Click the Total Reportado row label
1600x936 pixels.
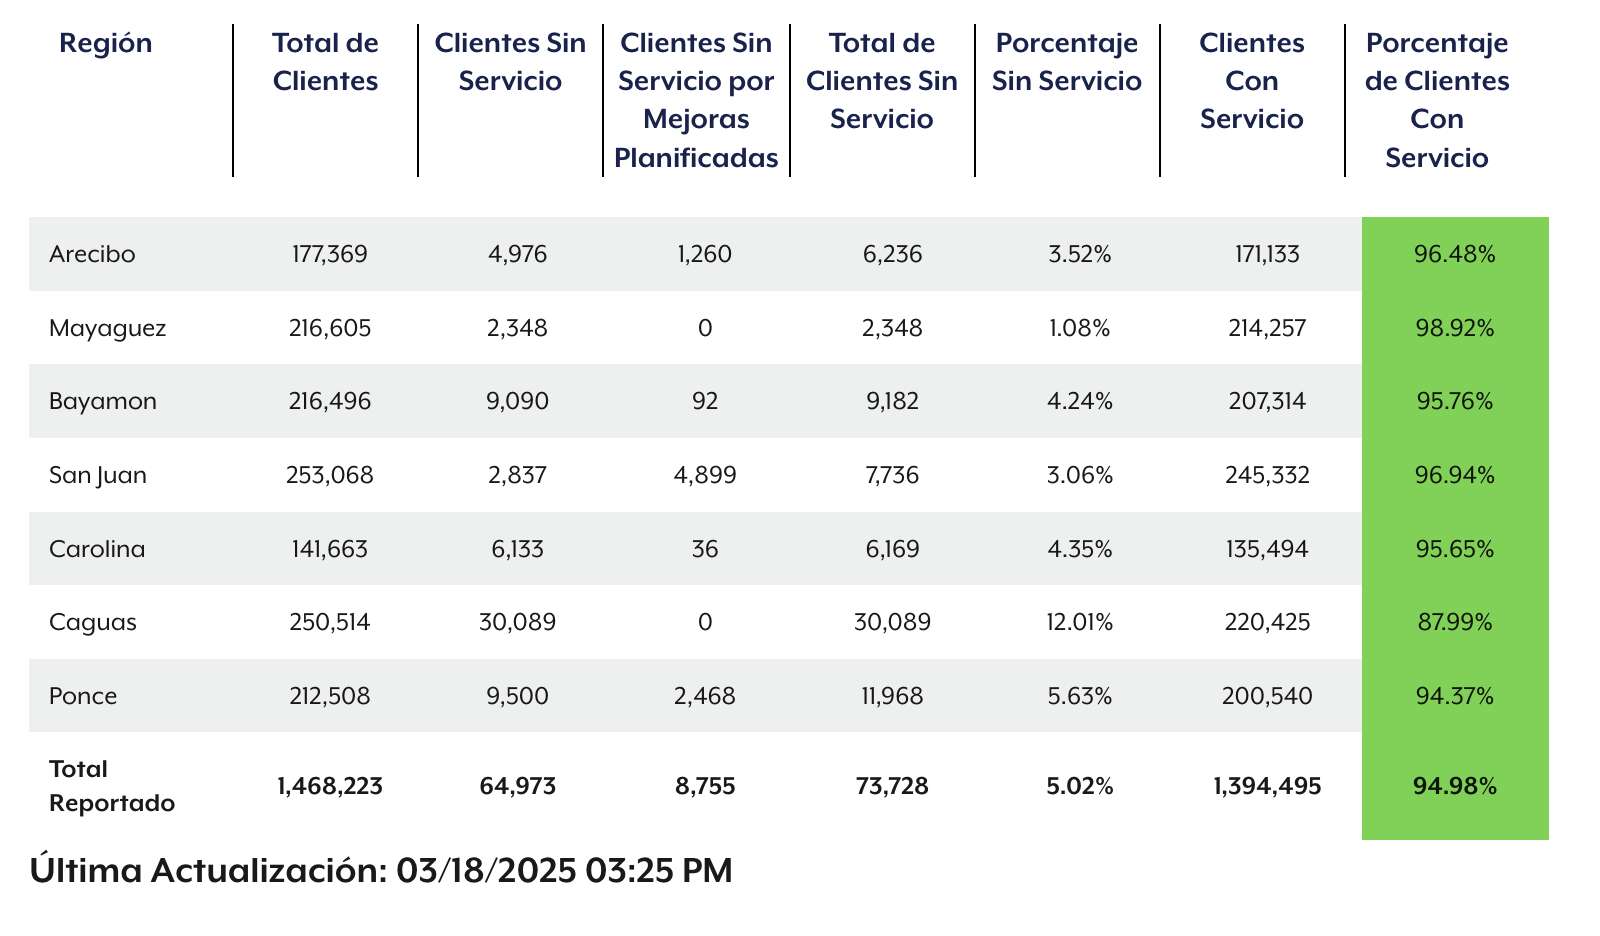tap(112, 786)
